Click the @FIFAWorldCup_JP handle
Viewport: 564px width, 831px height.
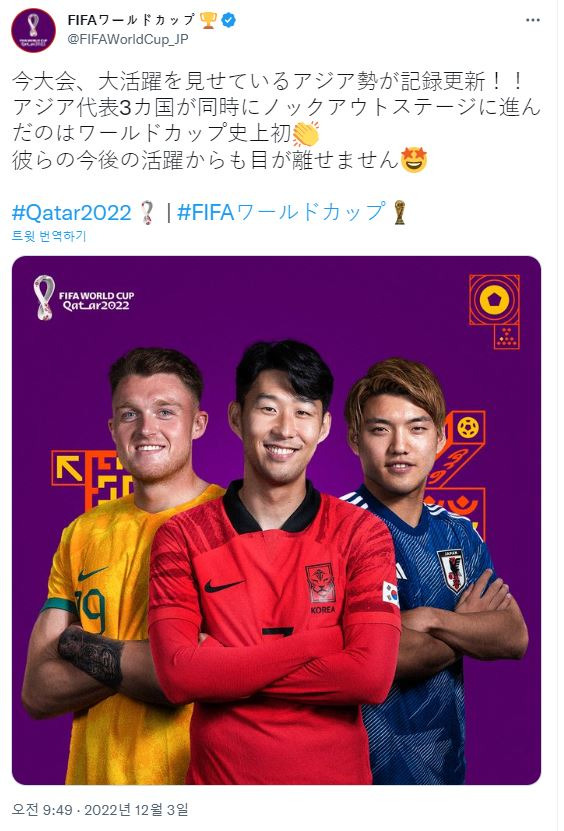pos(128,39)
